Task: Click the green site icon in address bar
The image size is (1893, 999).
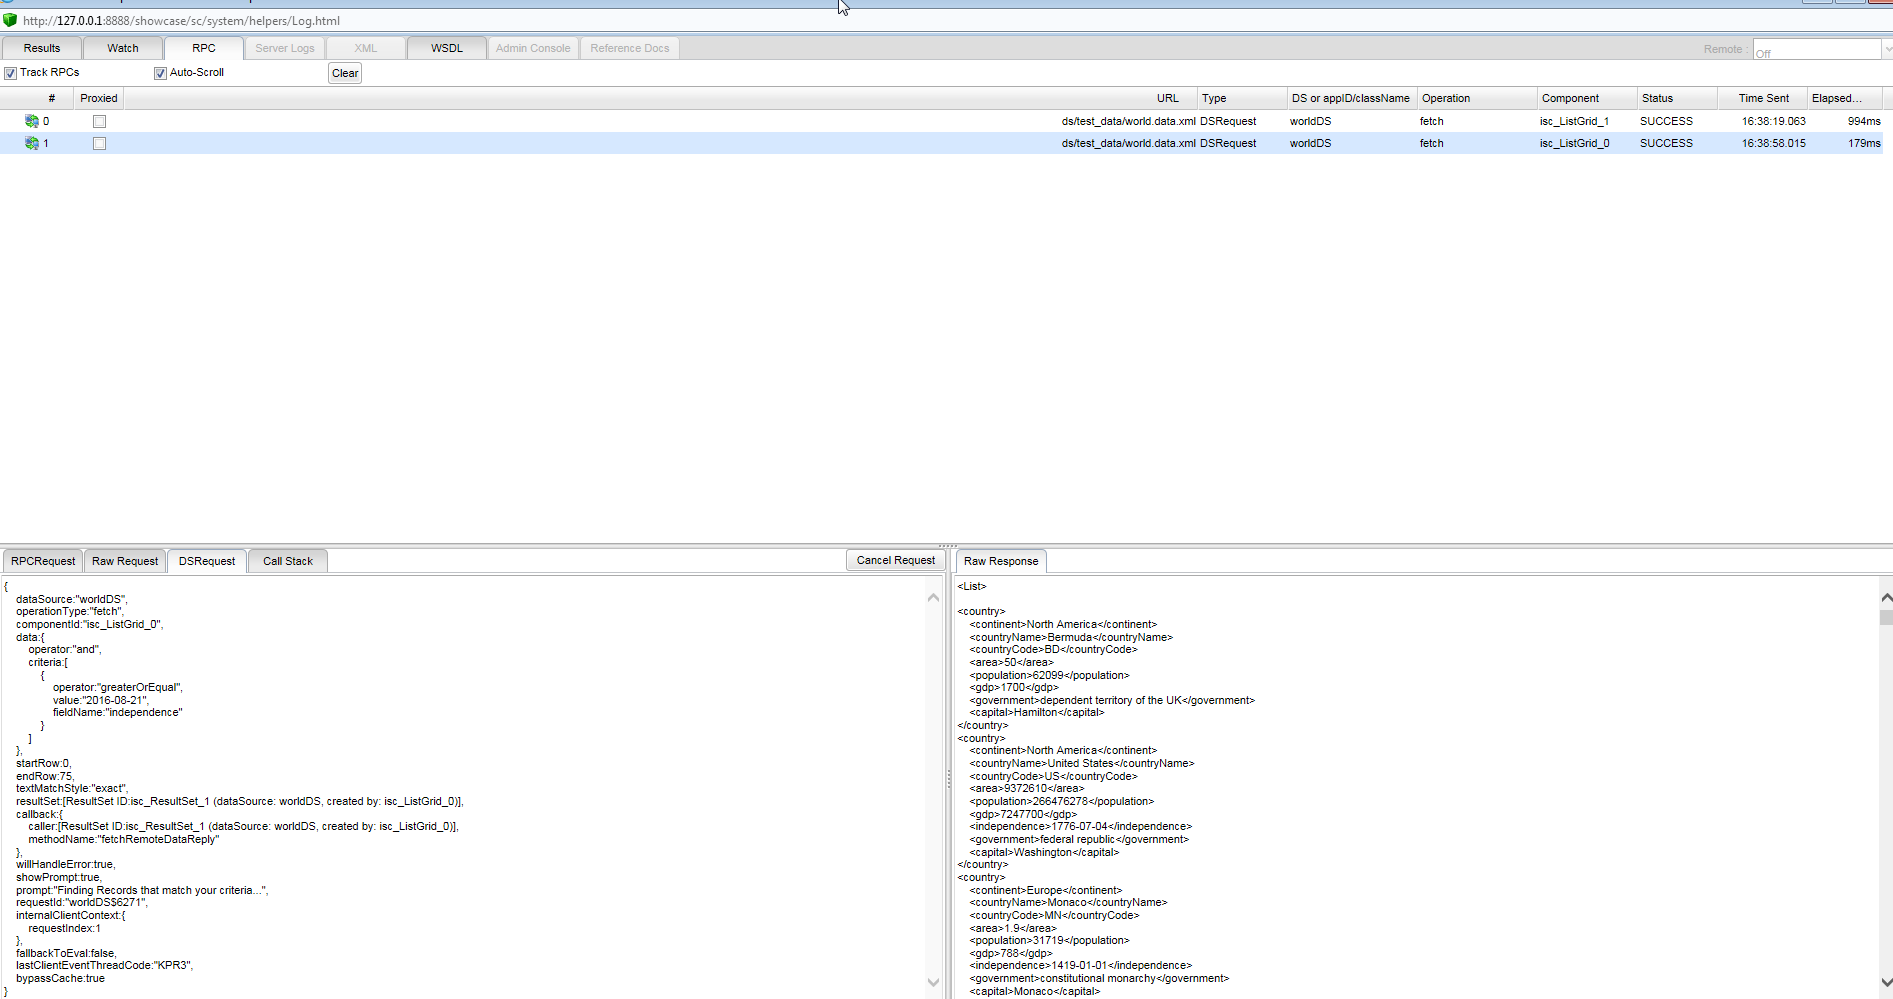Action: click(x=10, y=20)
